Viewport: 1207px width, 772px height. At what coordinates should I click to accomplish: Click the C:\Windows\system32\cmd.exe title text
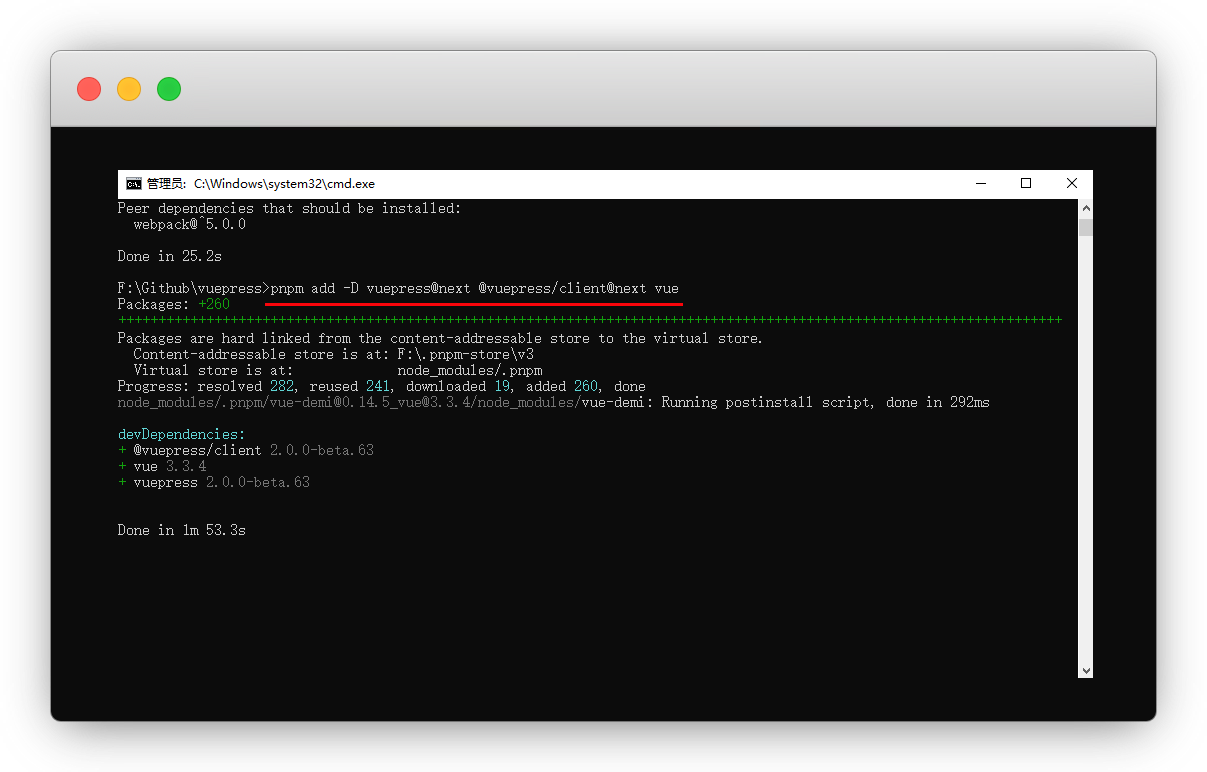284,184
